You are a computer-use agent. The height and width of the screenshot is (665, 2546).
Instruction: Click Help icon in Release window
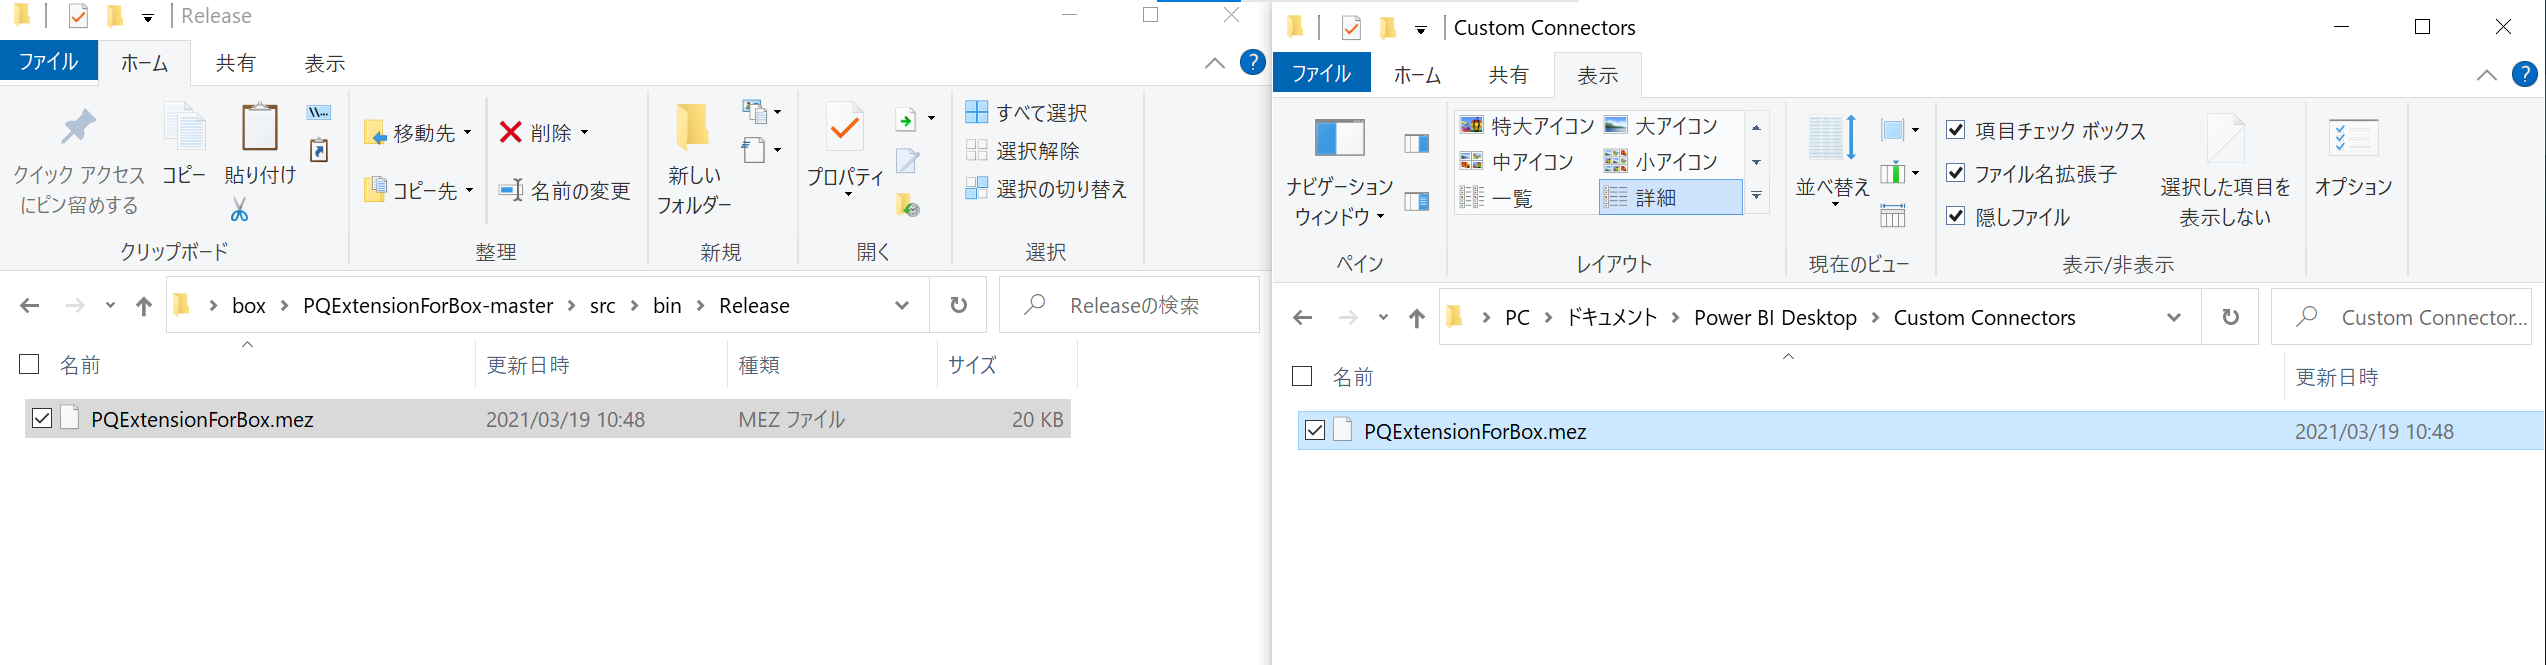tap(1252, 62)
